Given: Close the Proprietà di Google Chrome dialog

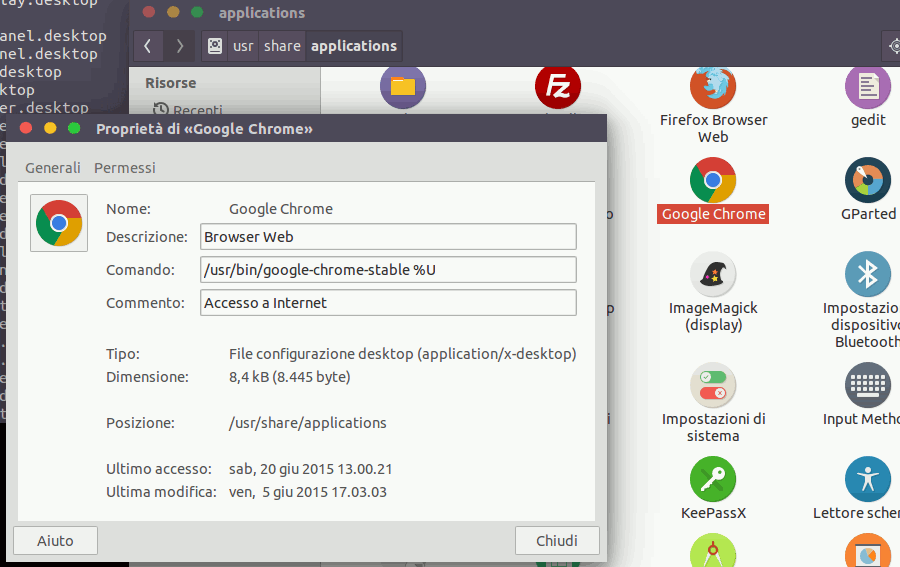Looking at the screenshot, I should tap(26, 128).
